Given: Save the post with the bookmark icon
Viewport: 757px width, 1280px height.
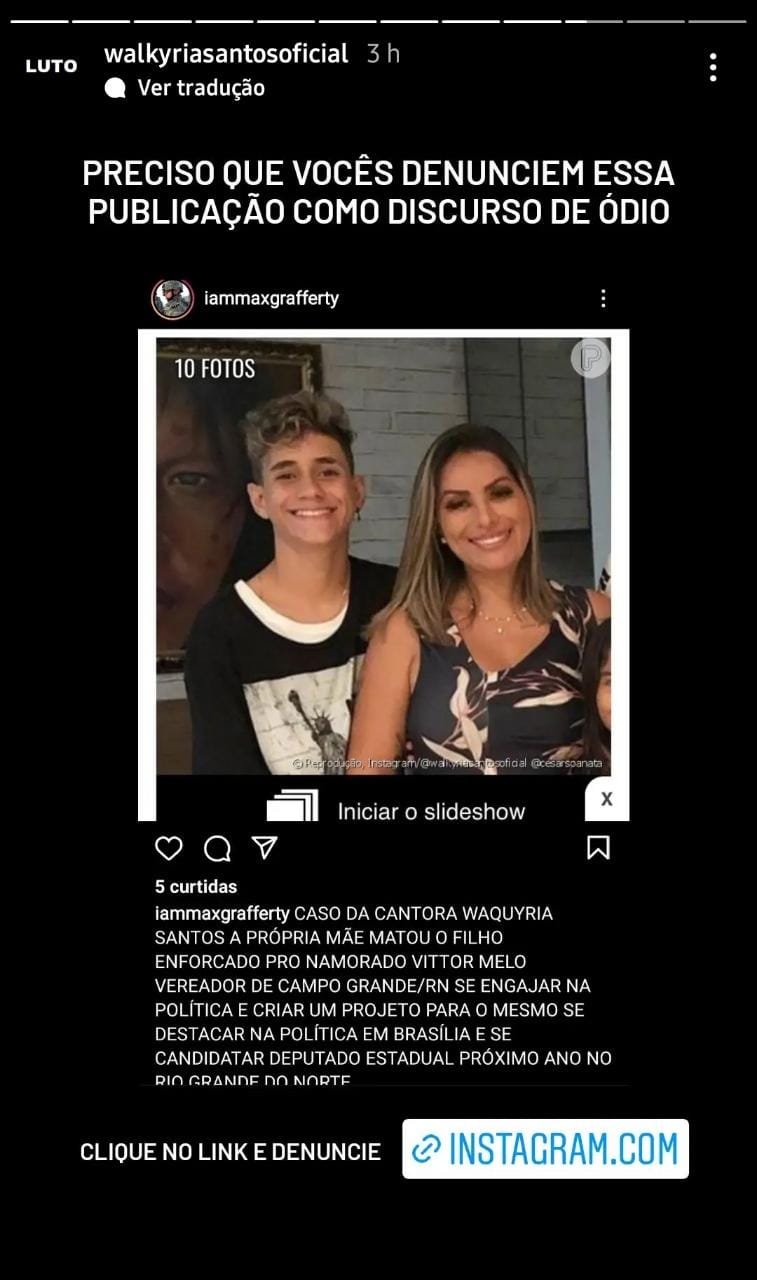Looking at the screenshot, I should (x=598, y=848).
